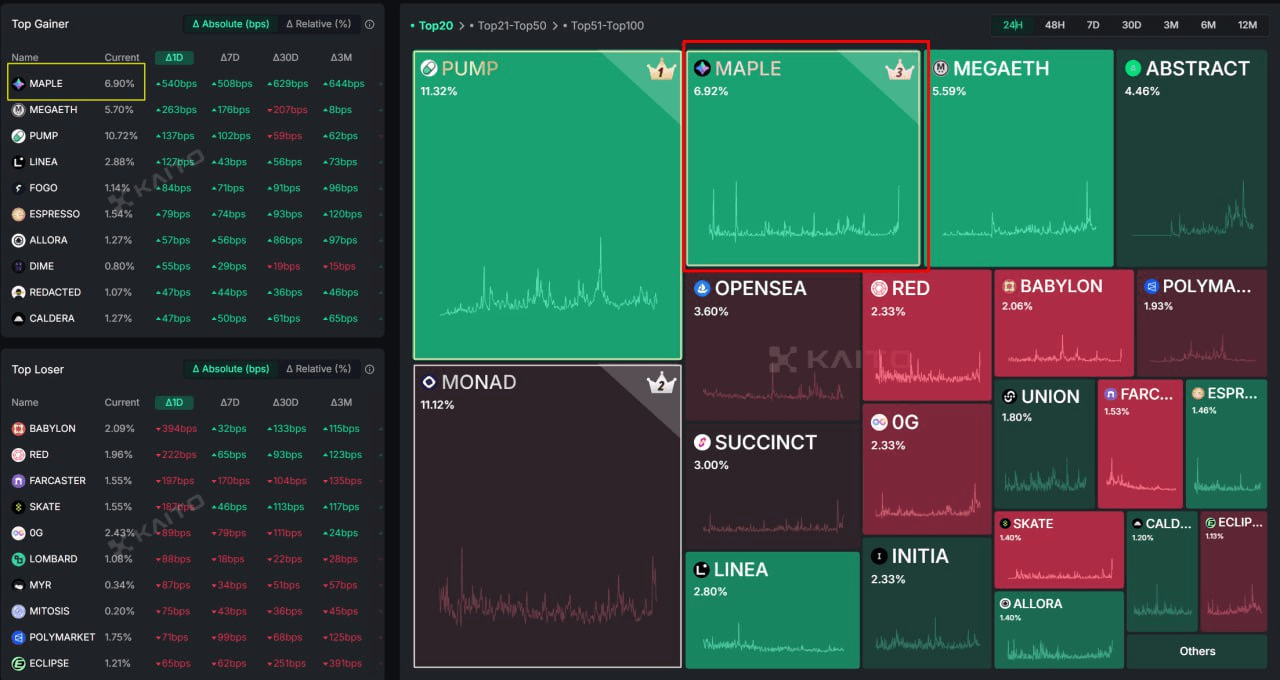Click the LOMBARD icon in Top Loser list
Image resolution: width=1280 pixels, height=680 pixels.
[x=19, y=558]
